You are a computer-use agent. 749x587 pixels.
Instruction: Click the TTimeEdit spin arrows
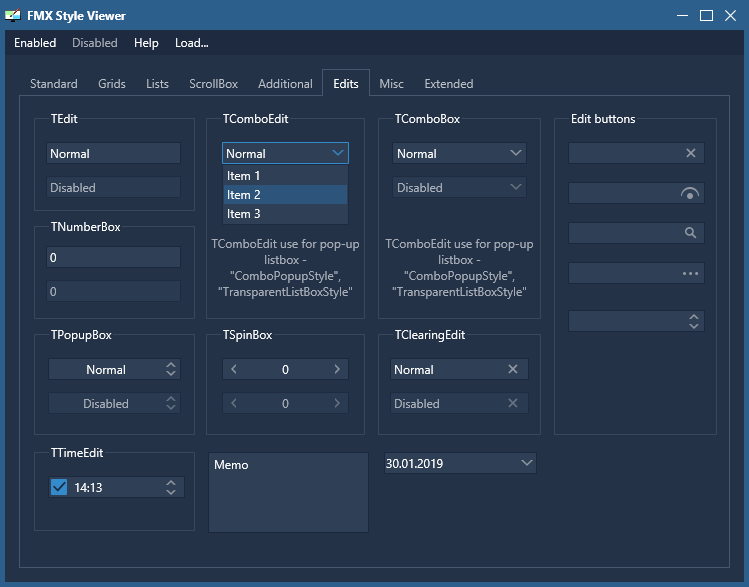(x=171, y=487)
